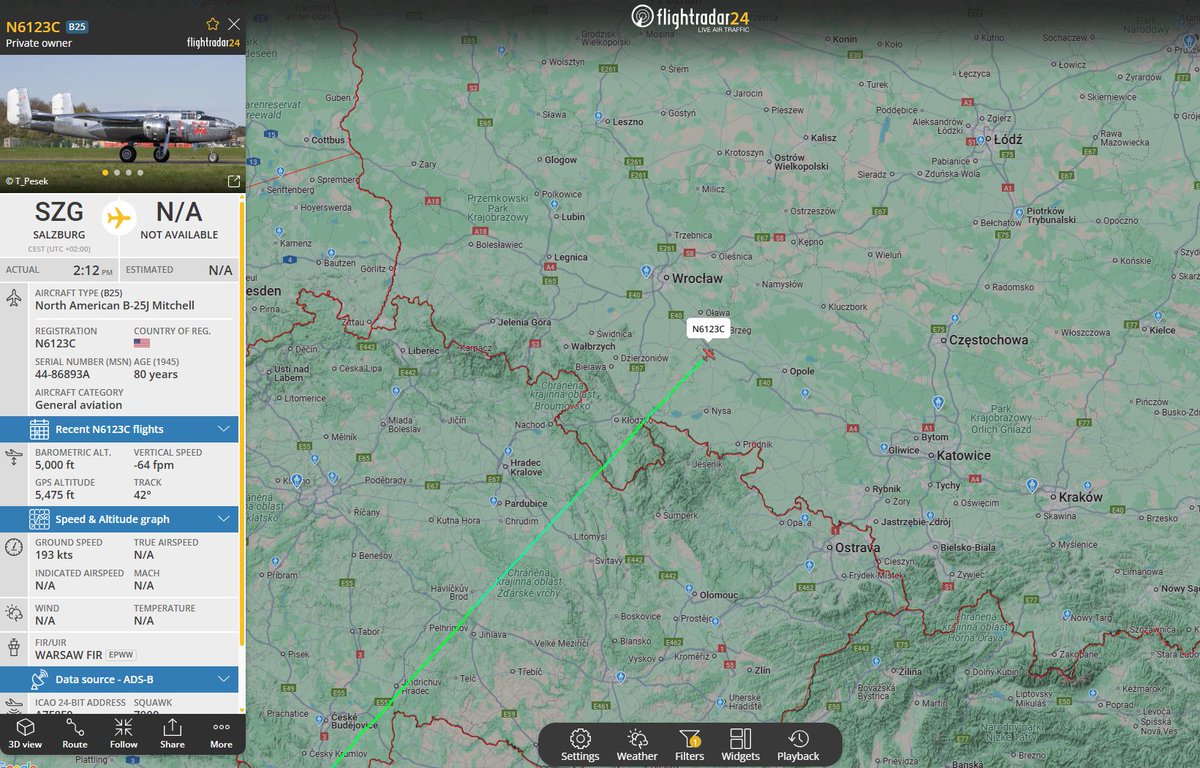Share this flight

(172, 733)
